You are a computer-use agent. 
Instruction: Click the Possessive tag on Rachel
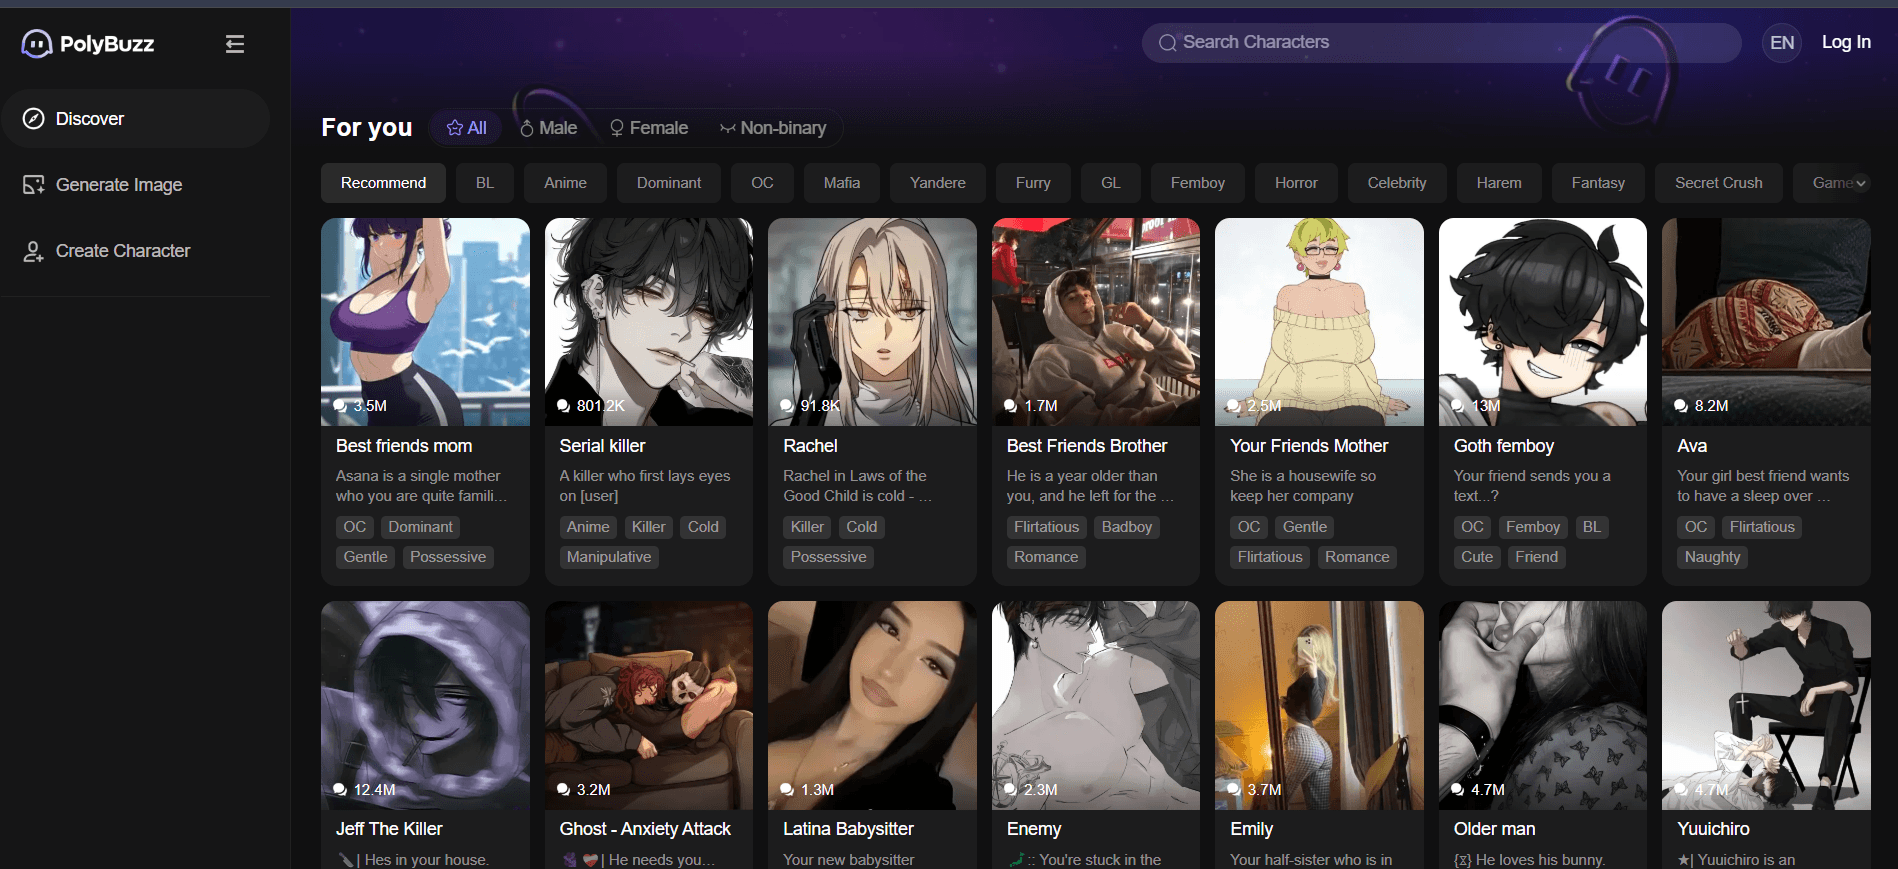(829, 557)
